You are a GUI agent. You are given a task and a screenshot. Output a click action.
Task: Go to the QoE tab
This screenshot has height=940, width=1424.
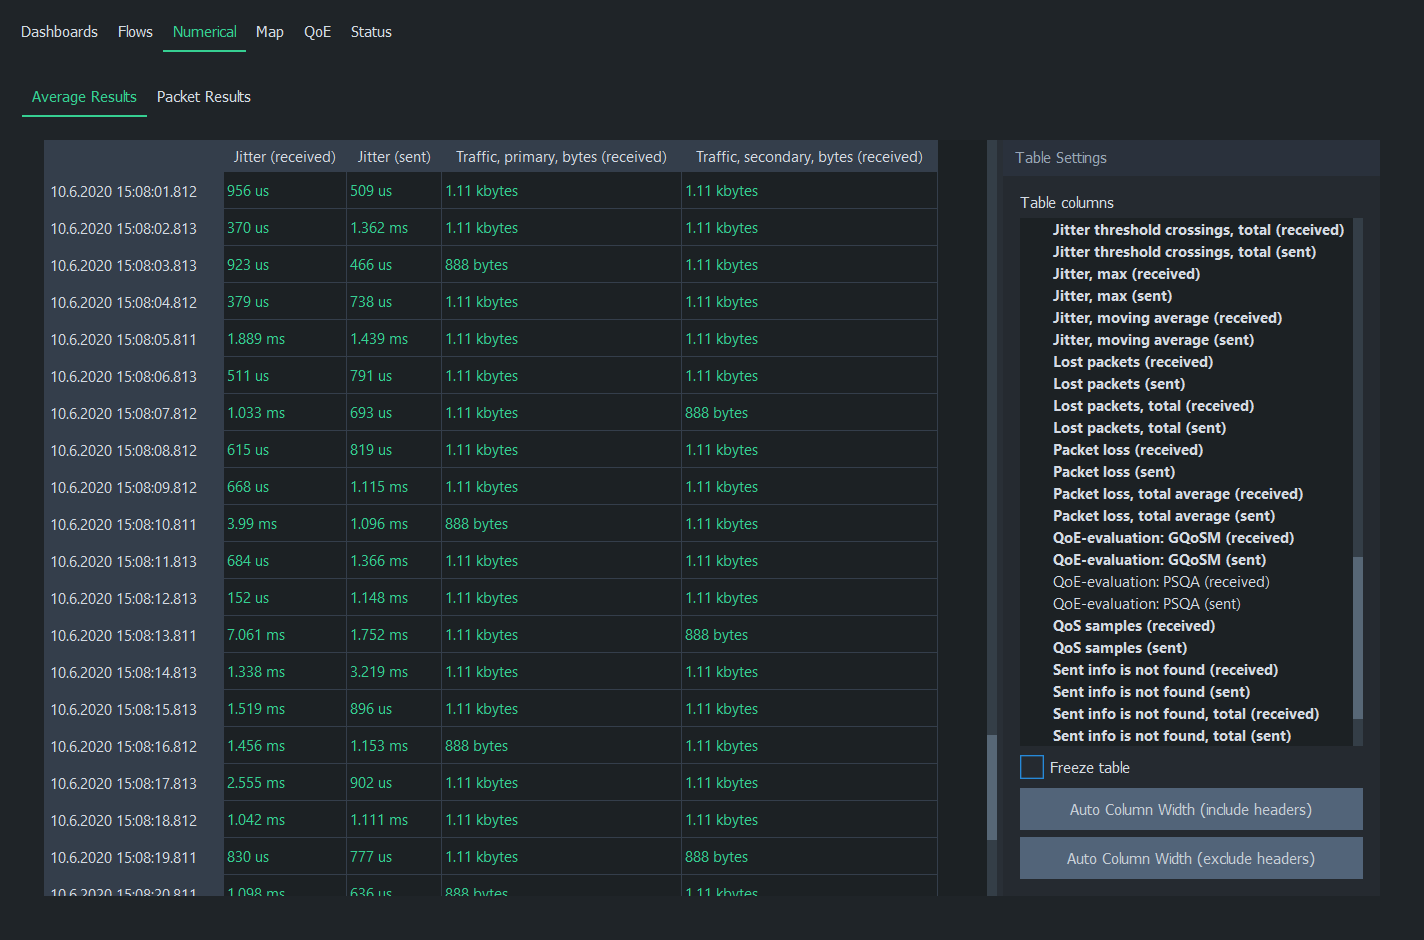click(x=317, y=32)
